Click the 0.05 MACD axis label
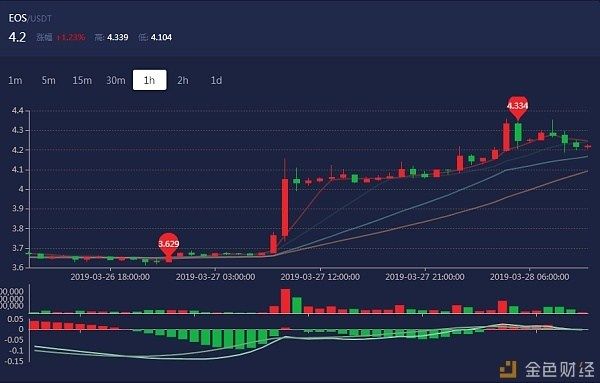The height and width of the screenshot is (383, 600). pyautogui.click(x=15, y=319)
